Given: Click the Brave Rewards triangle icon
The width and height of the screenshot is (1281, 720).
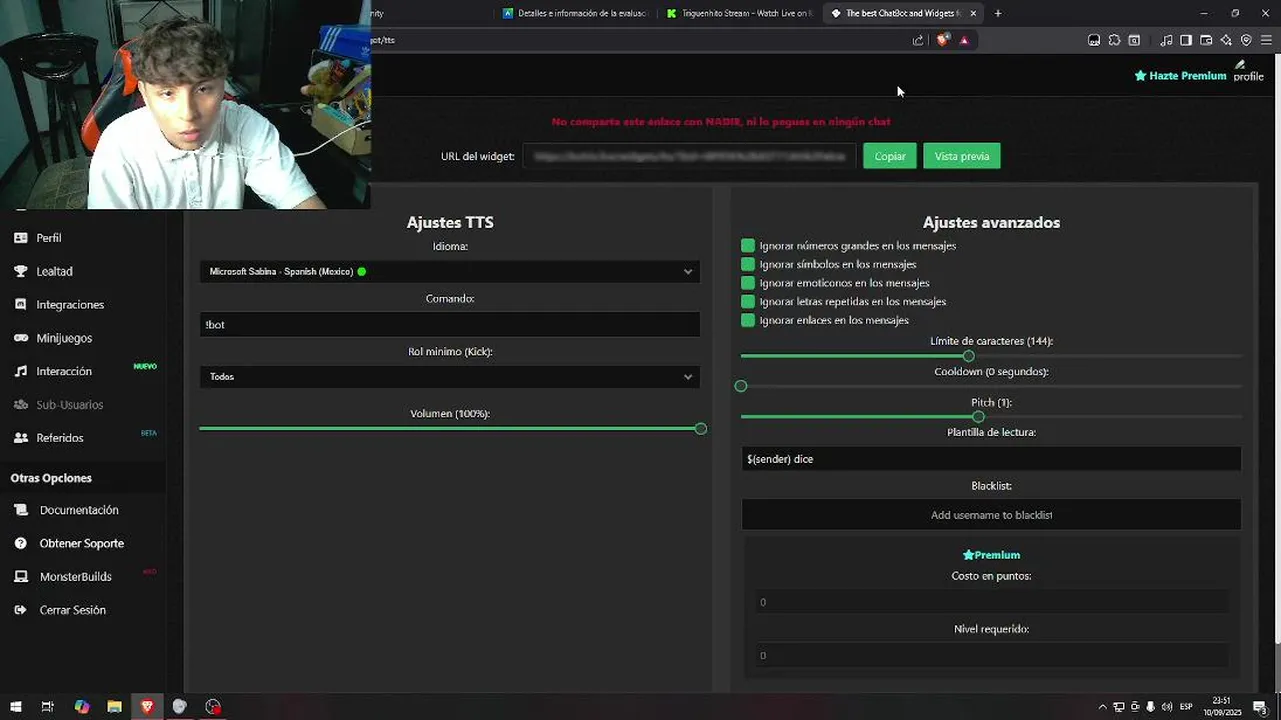Looking at the screenshot, I should [964, 40].
